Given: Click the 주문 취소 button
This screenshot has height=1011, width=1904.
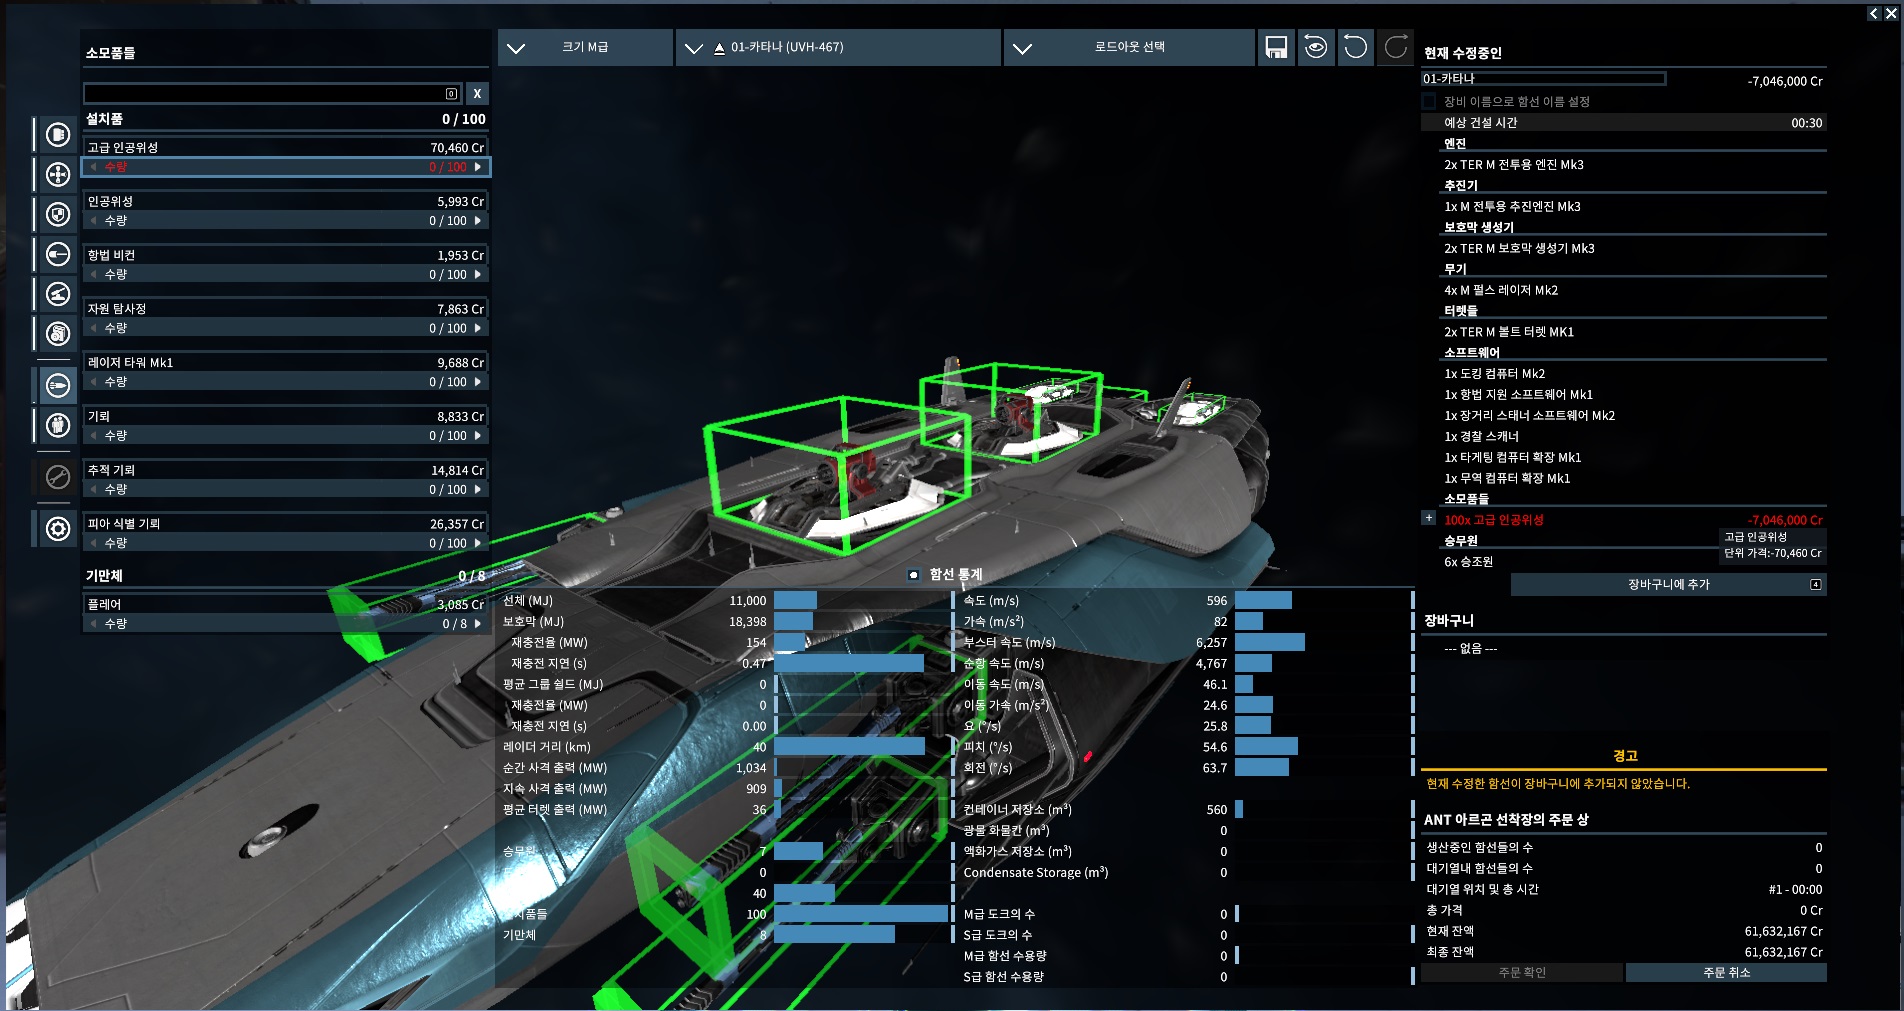Looking at the screenshot, I should point(1727,972).
